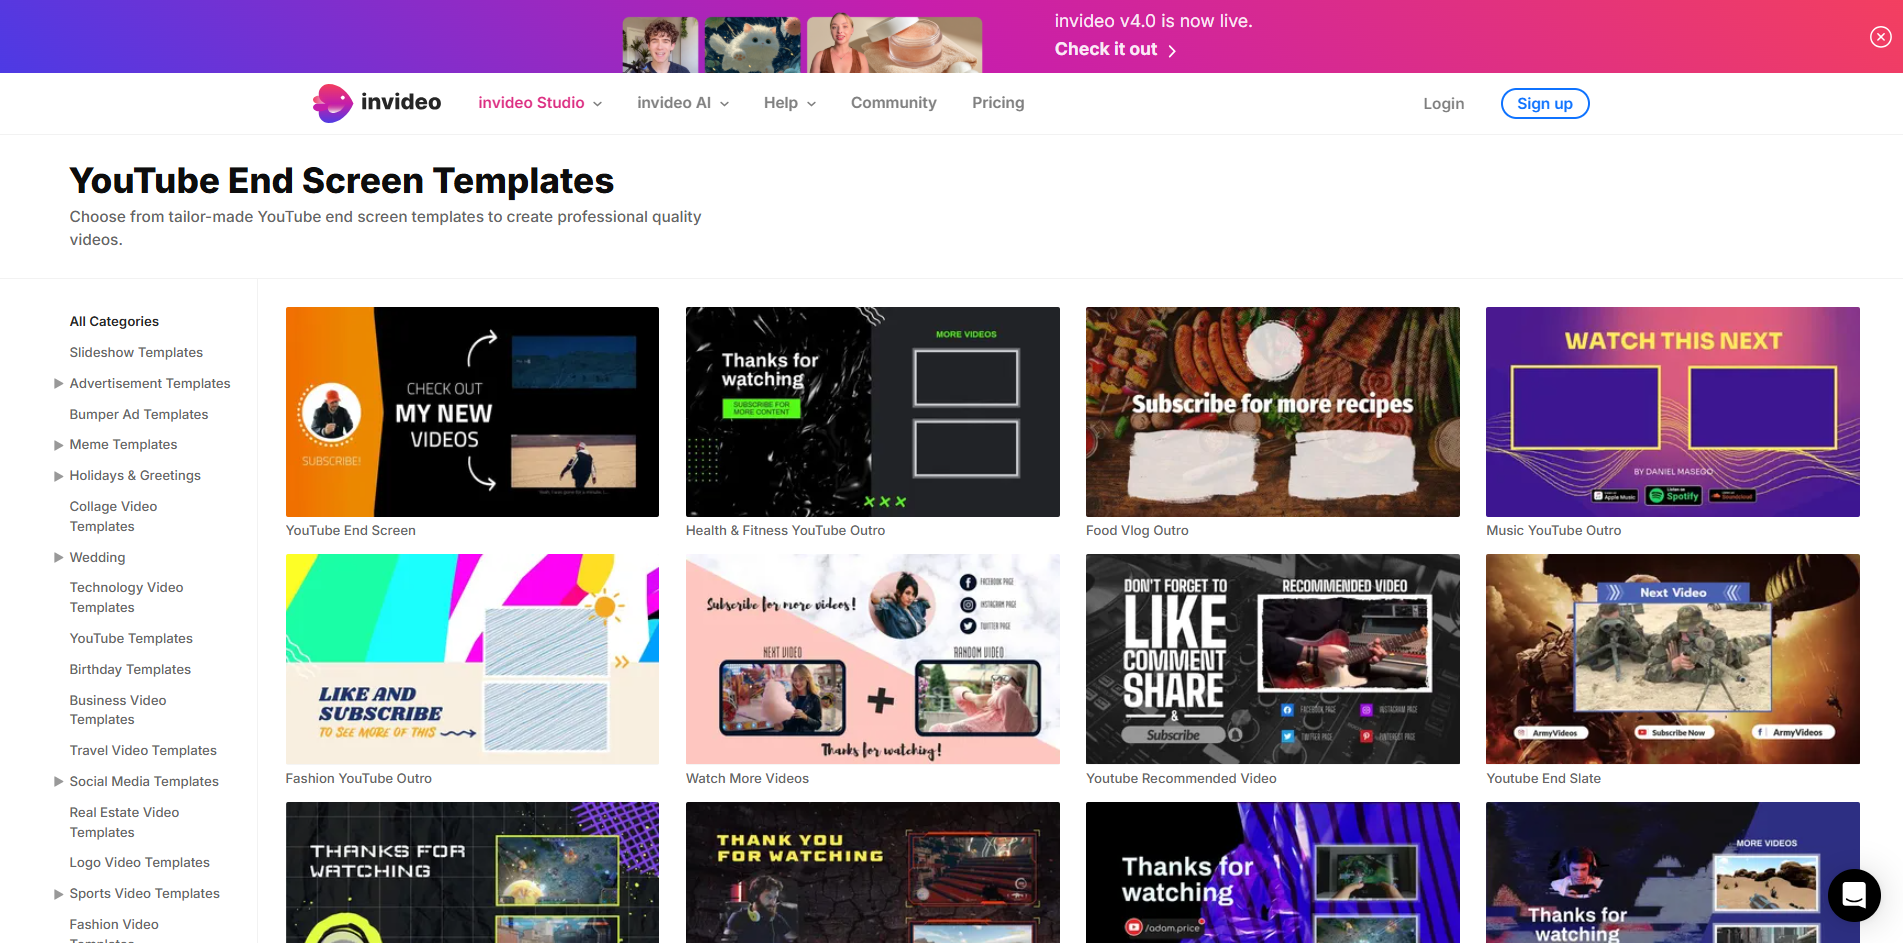
Task: Go to the Community page
Action: click(893, 102)
